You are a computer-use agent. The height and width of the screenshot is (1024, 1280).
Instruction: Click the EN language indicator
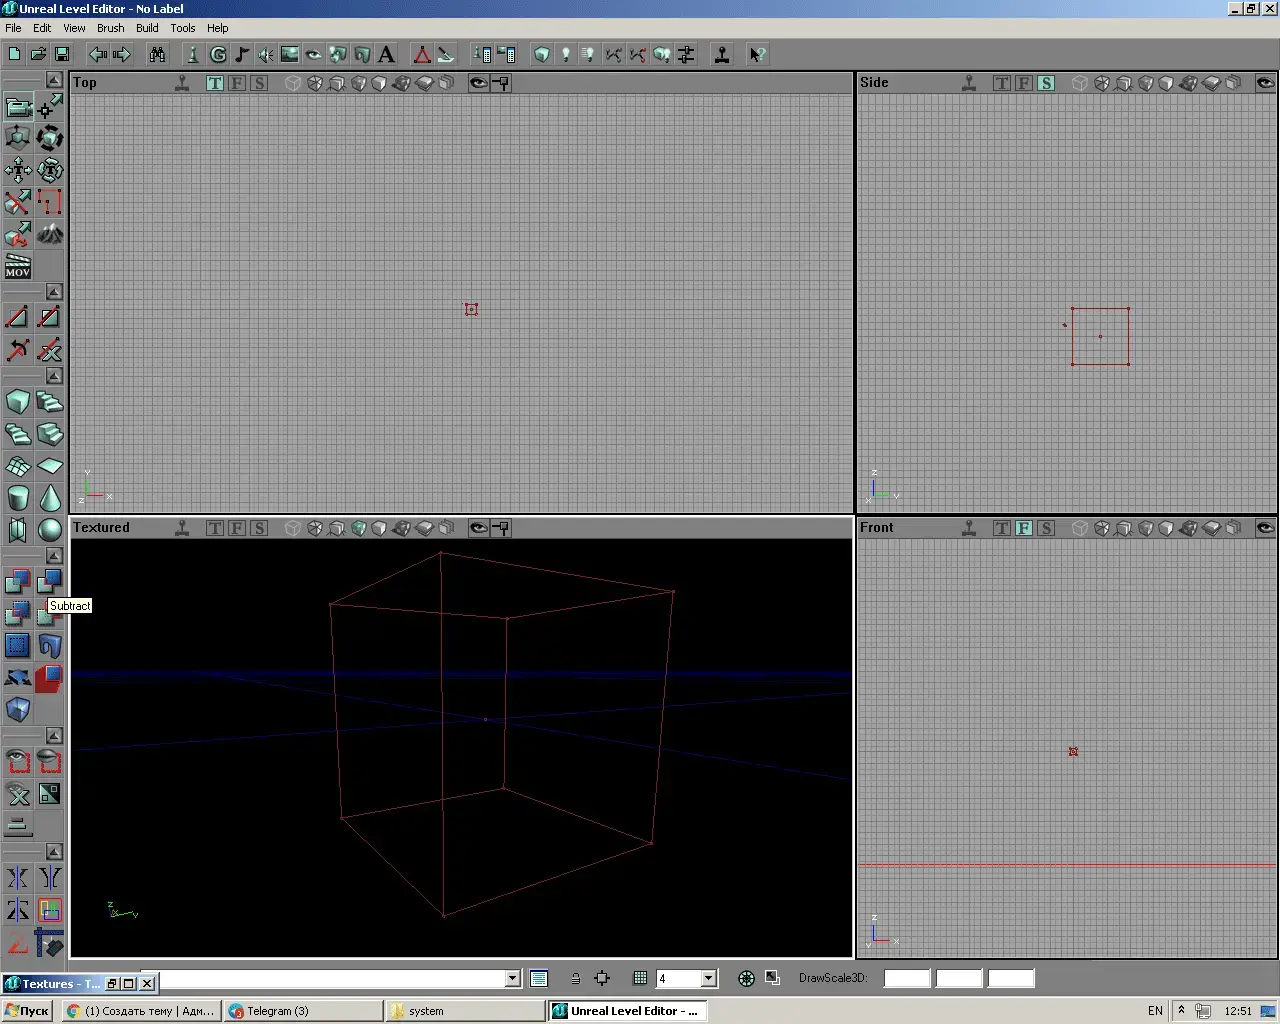(1155, 1011)
